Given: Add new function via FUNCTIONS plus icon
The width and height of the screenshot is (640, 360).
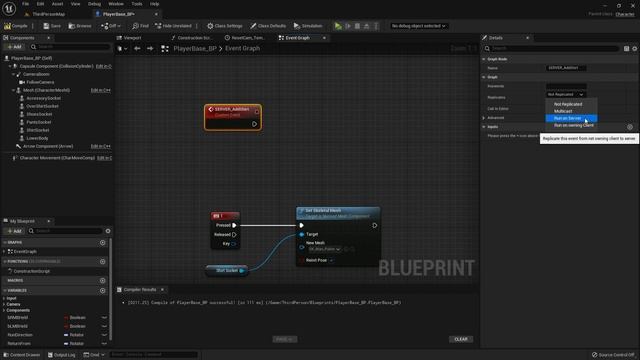Looking at the screenshot, I should coord(102,261).
